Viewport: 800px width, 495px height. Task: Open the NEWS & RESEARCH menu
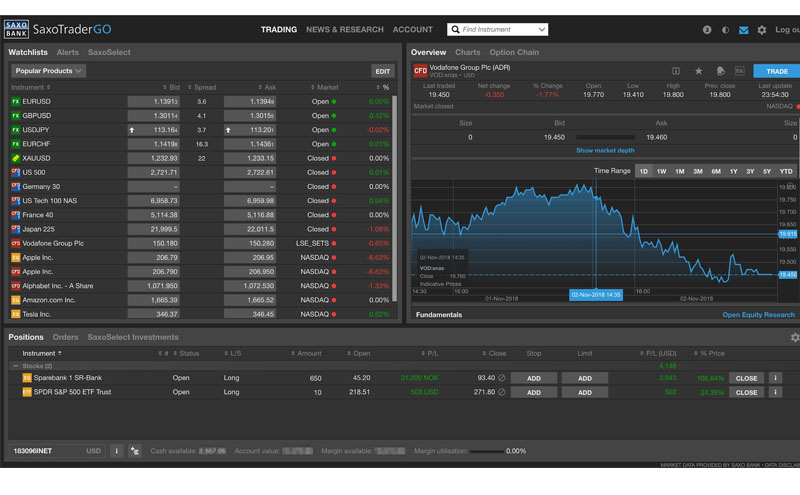click(x=344, y=30)
